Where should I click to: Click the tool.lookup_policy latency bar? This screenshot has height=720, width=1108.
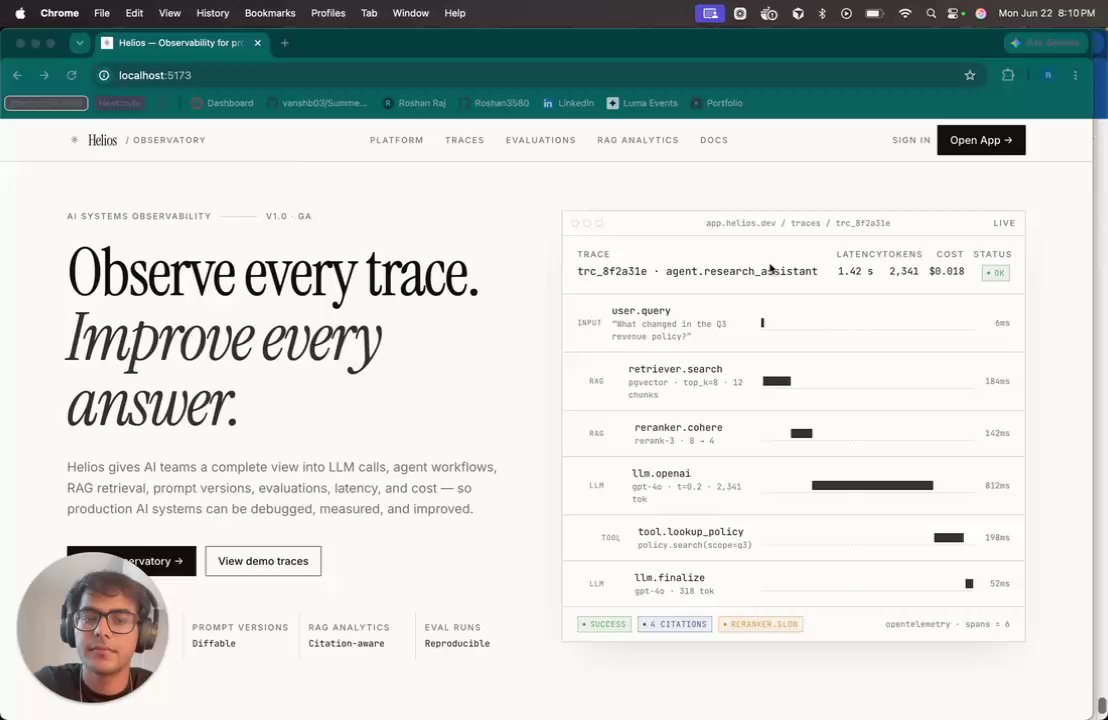(x=948, y=538)
